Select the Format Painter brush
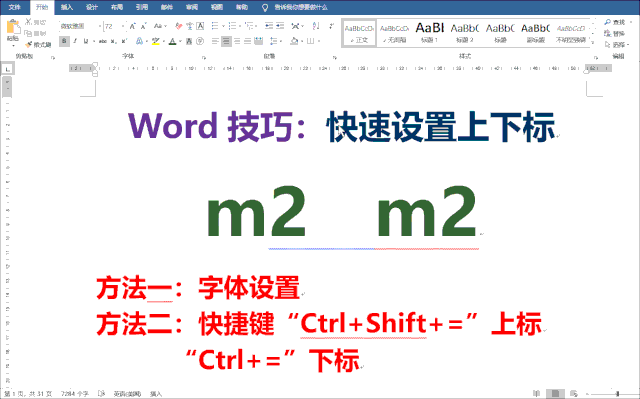This screenshot has width=640, height=399. click(29, 44)
